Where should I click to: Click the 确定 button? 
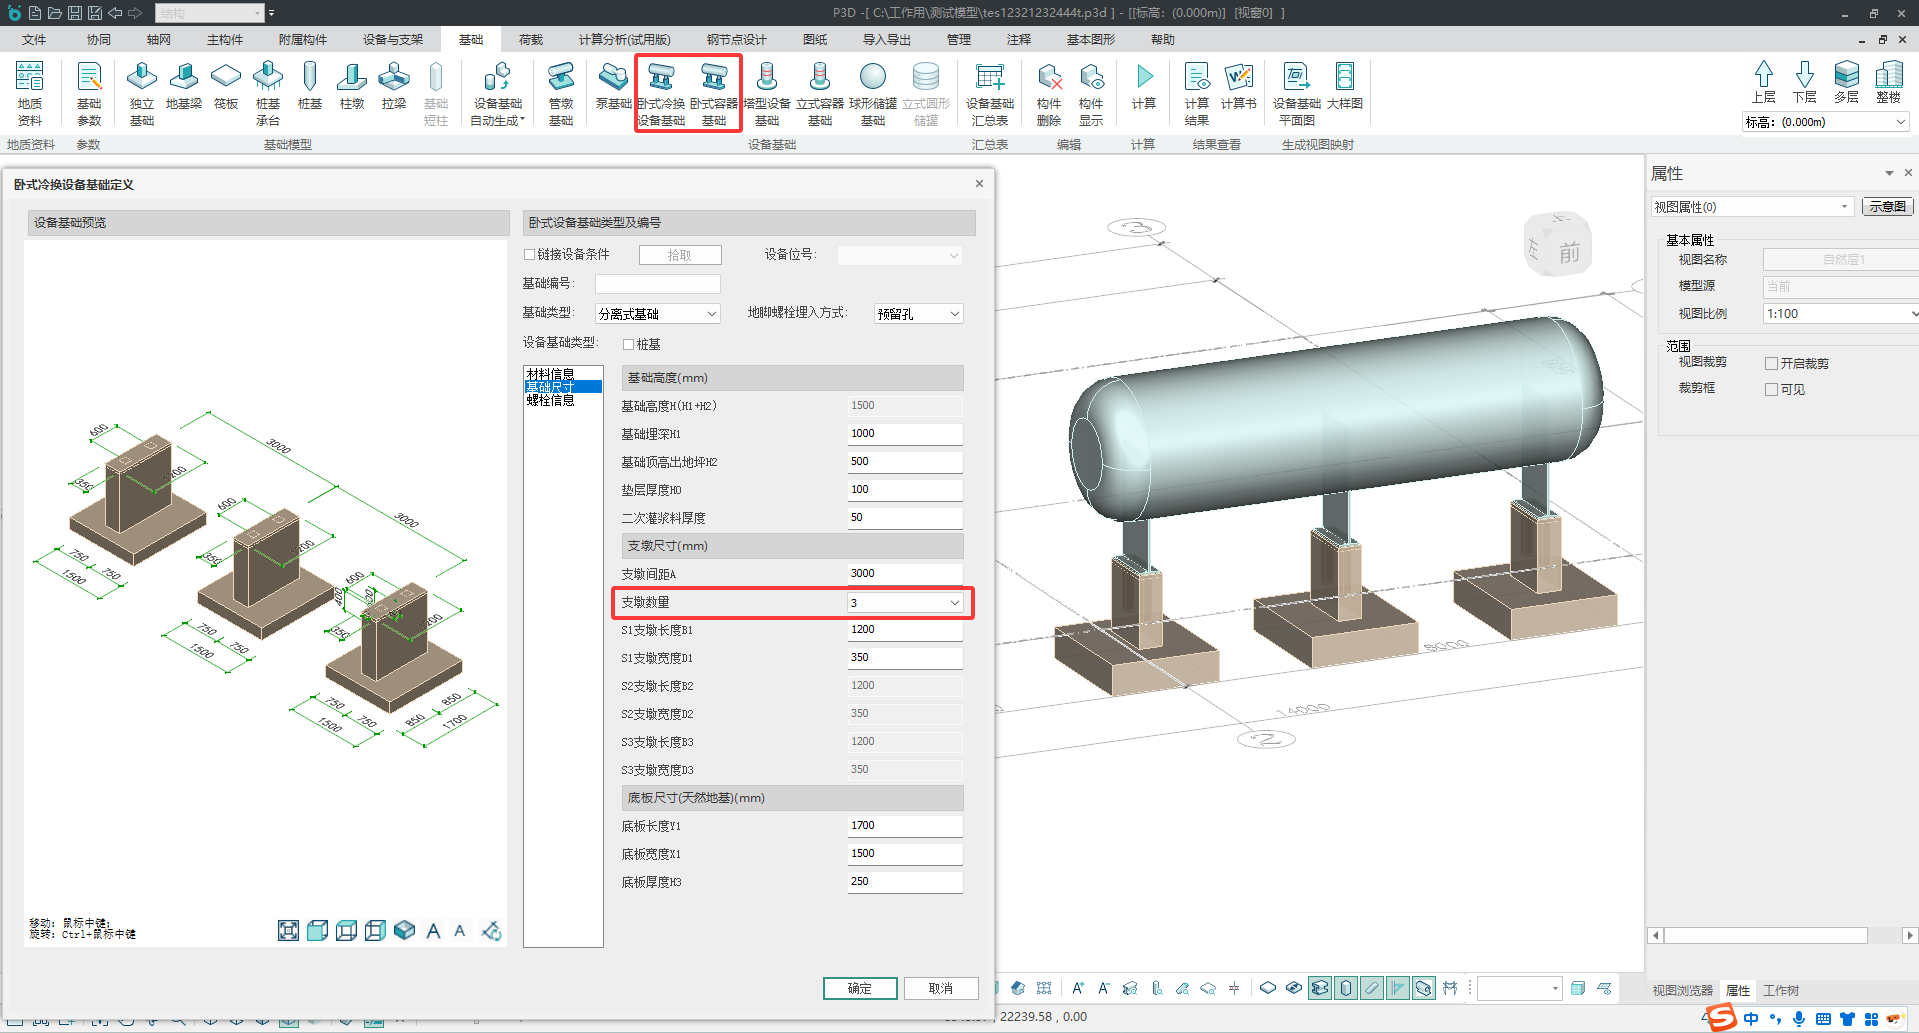coord(859,988)
